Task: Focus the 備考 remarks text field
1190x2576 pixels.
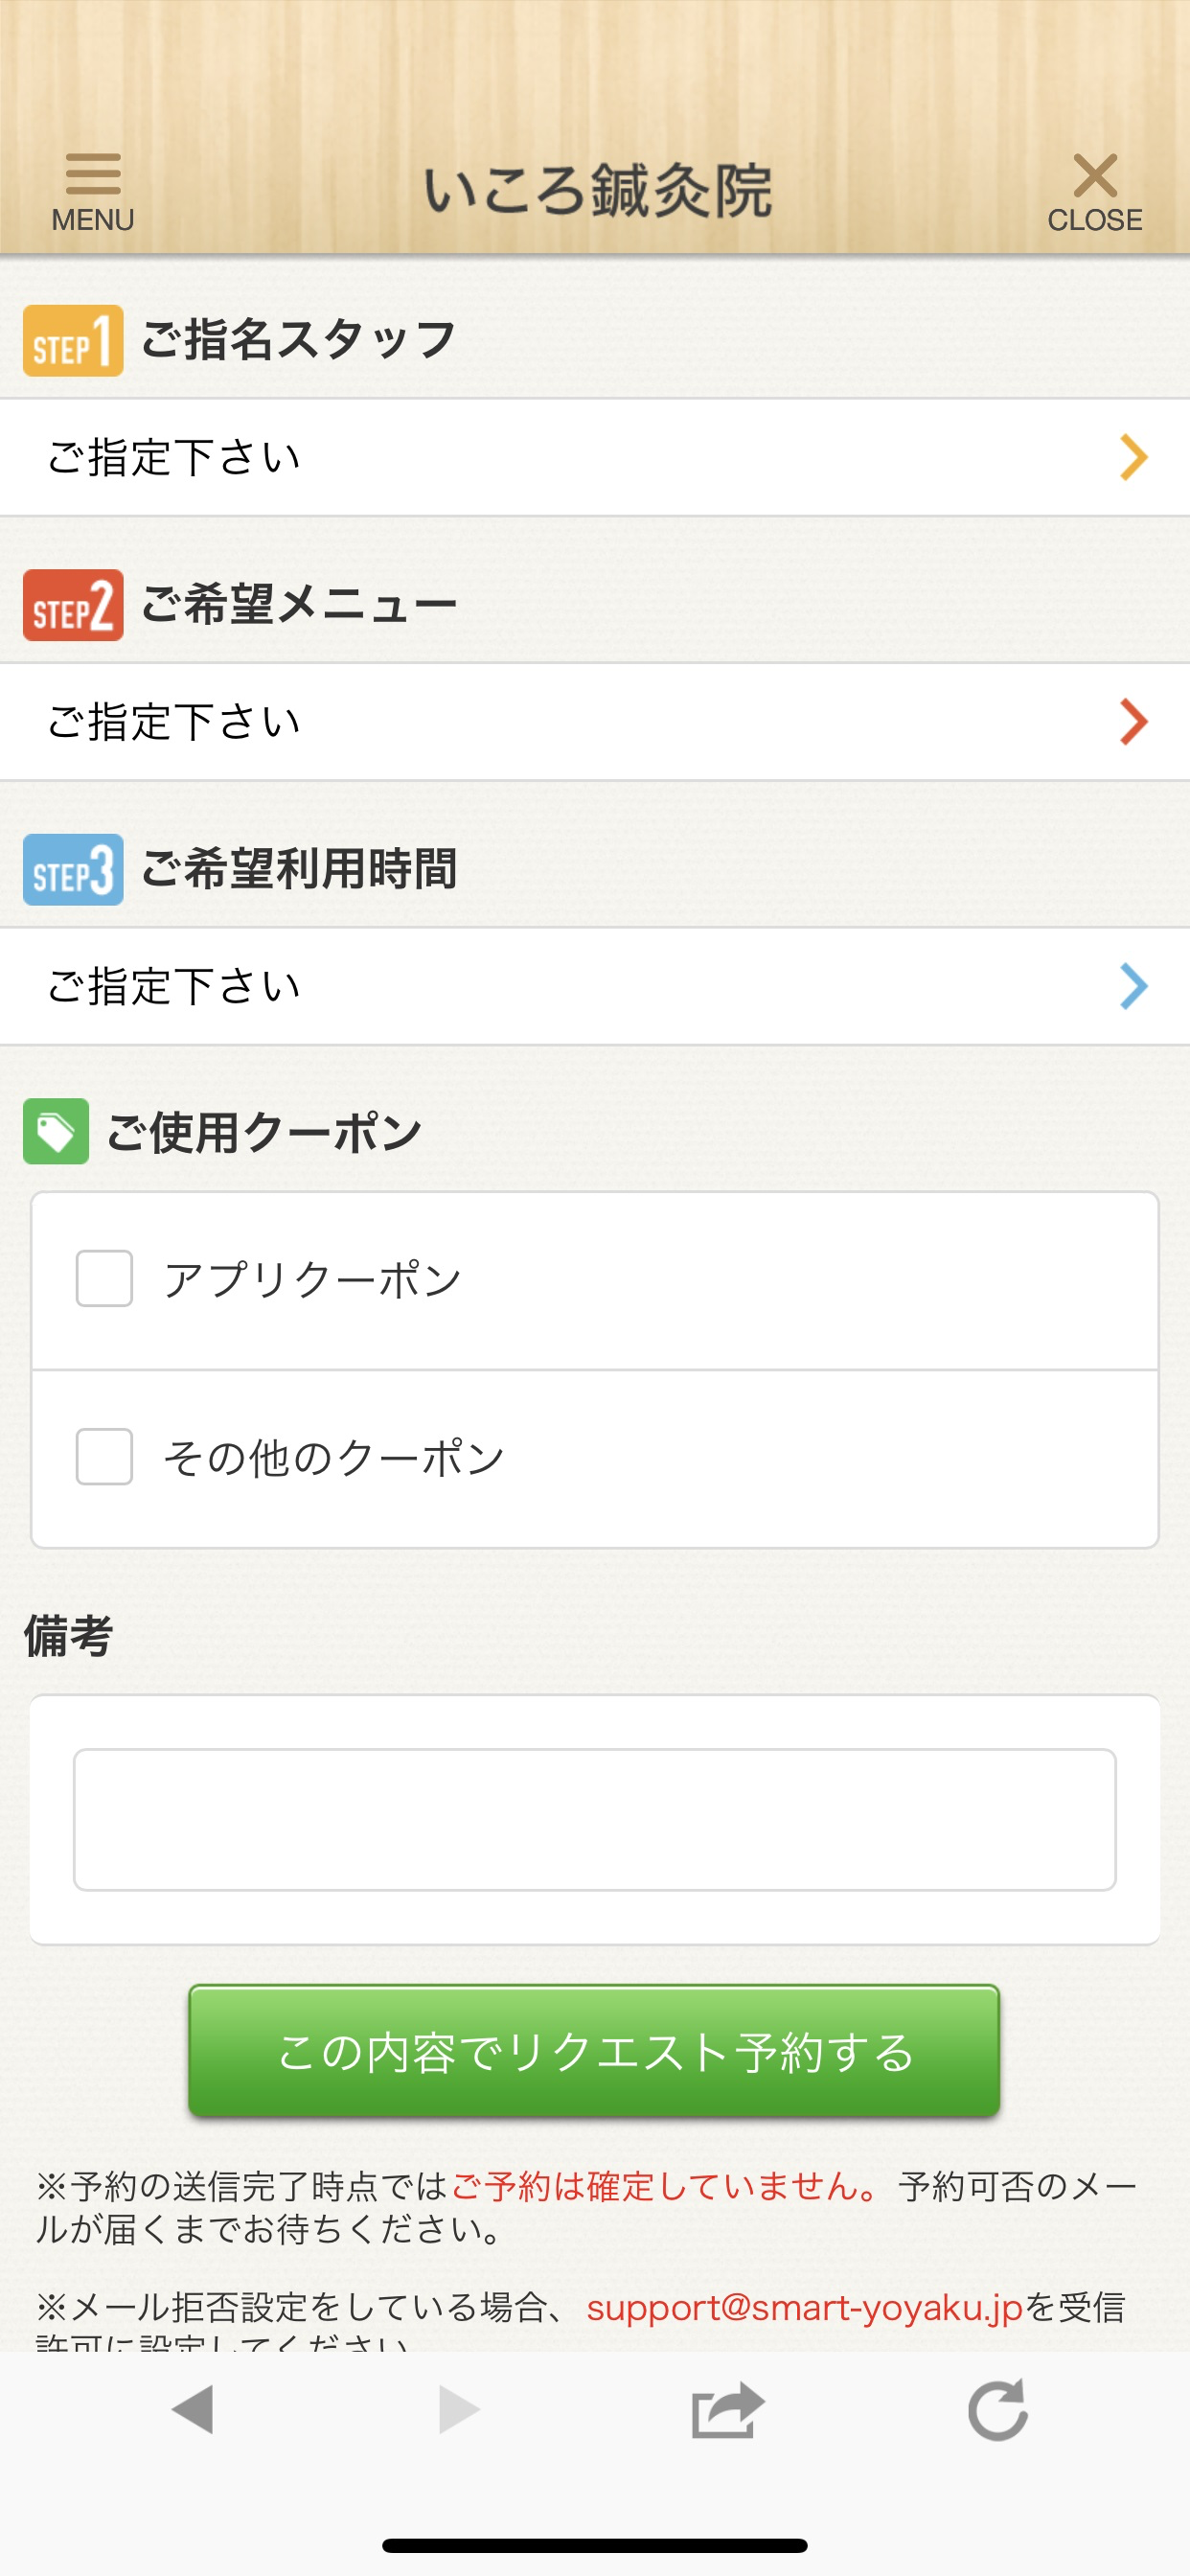Action: [x=595, y=1819]
